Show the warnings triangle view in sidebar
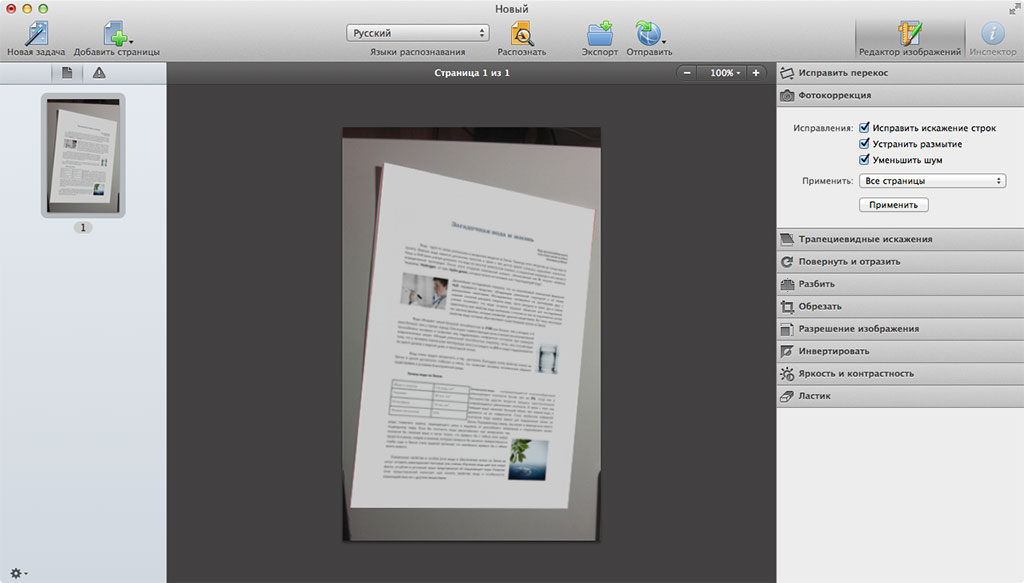 [x=98, y=73]
